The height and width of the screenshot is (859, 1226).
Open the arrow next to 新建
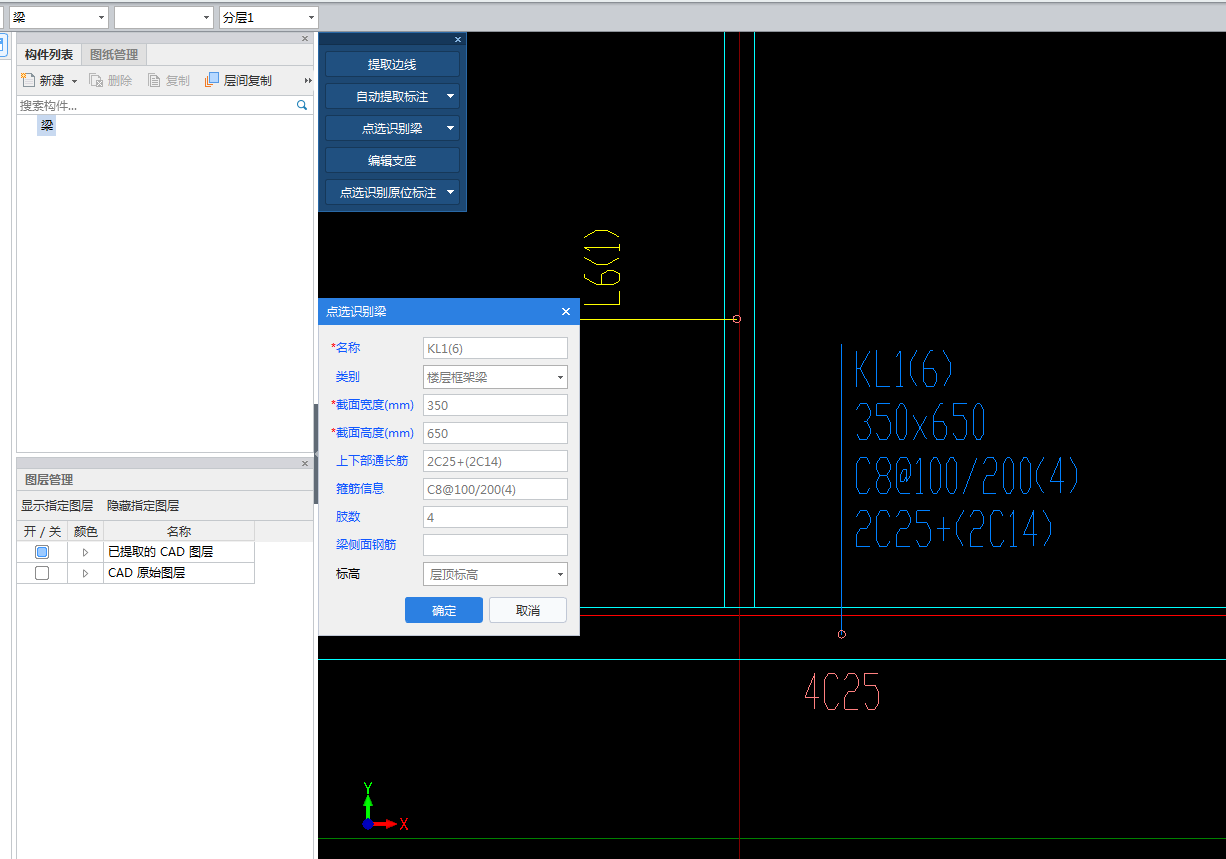(74, 81)
